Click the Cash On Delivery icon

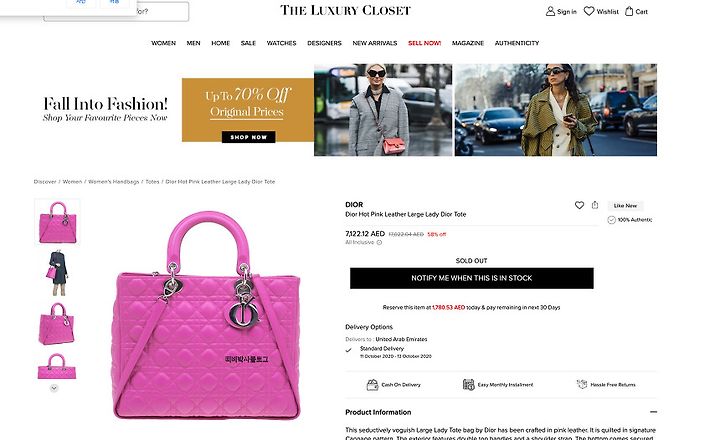click(372, 385)
